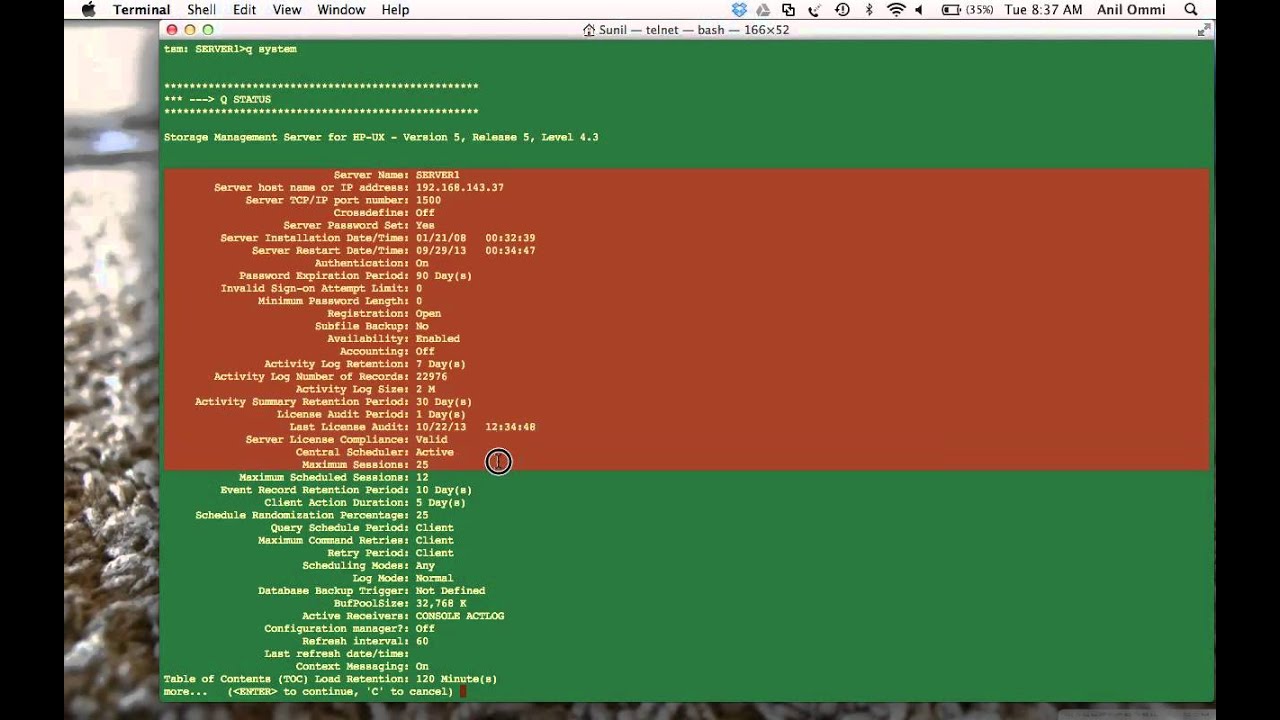Open the volume control icon
The width and height of the screenshot is (1280, 720).
click(919, 10)
